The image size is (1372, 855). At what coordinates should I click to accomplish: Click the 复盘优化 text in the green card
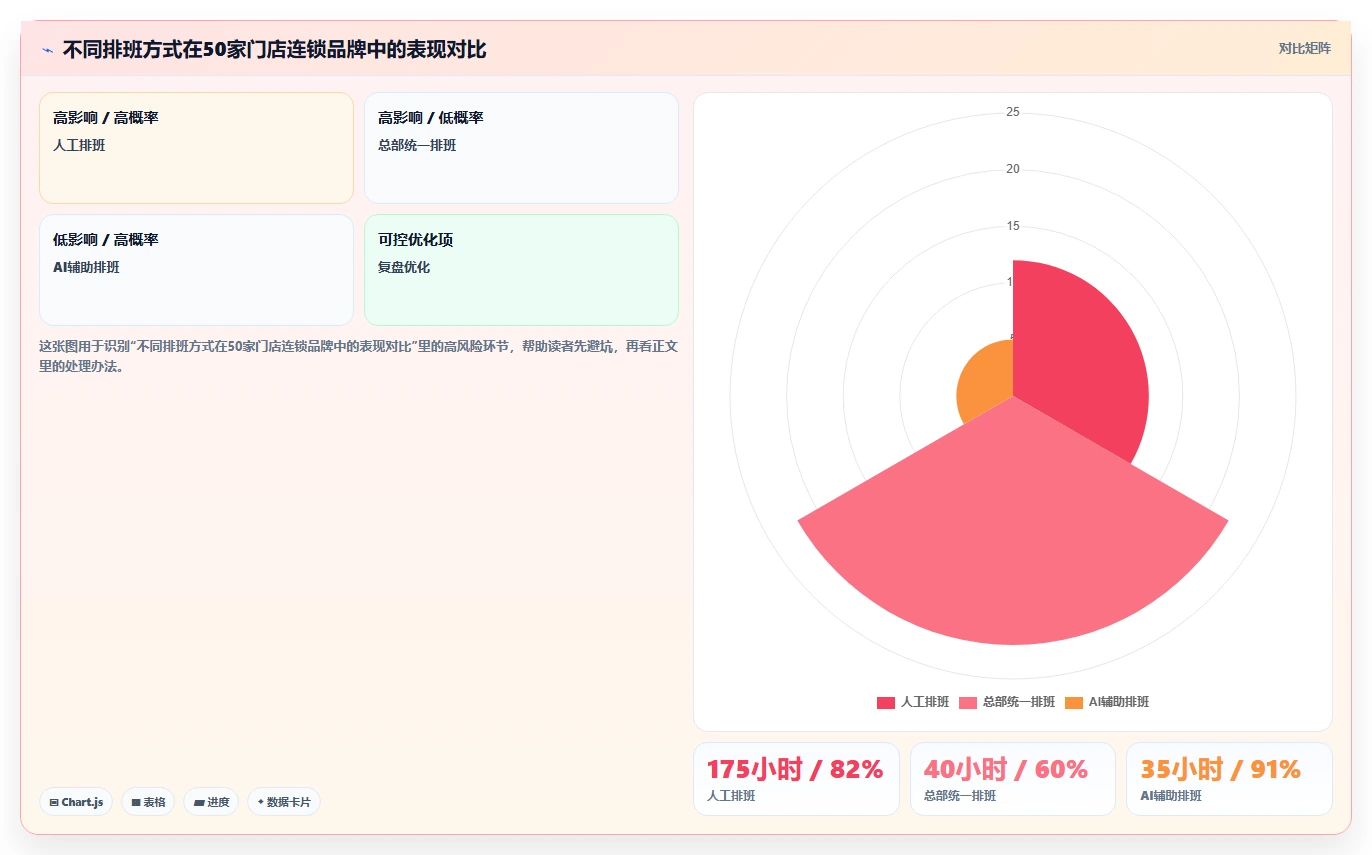[404, 268]
